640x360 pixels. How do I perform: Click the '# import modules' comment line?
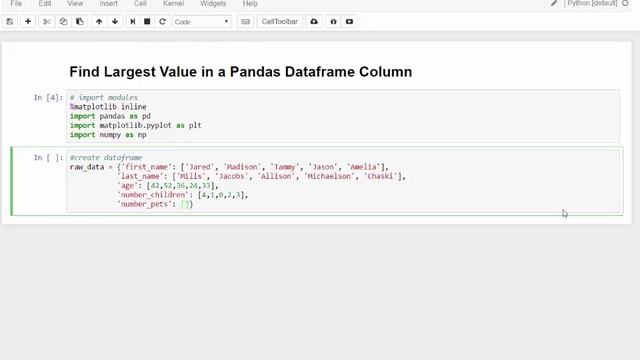(104, 98)
